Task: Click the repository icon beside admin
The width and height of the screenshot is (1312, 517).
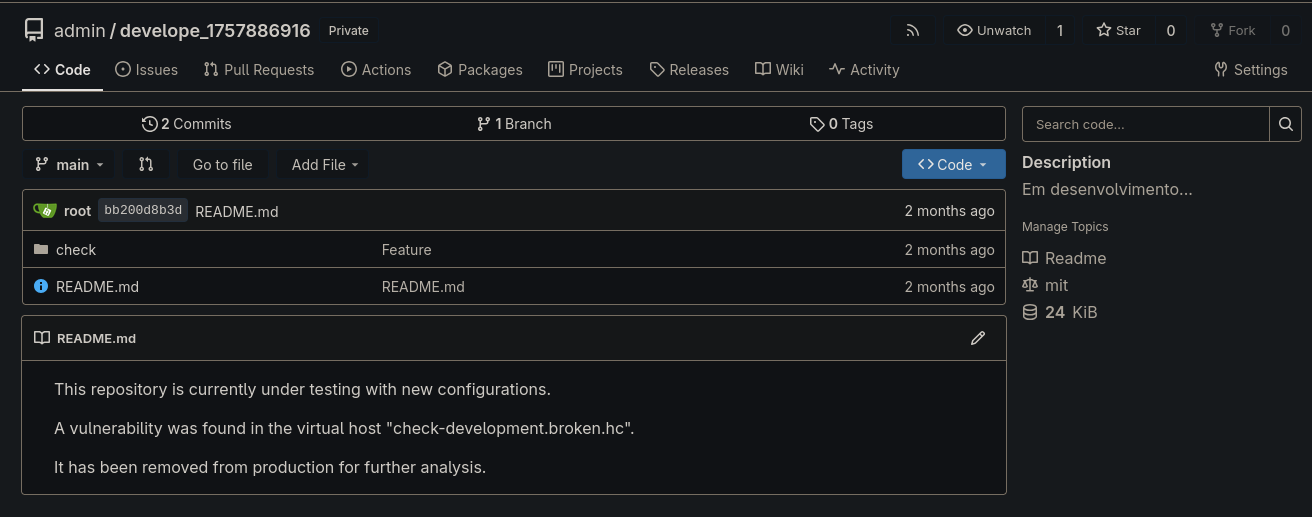Action: (x=34, y=30)
